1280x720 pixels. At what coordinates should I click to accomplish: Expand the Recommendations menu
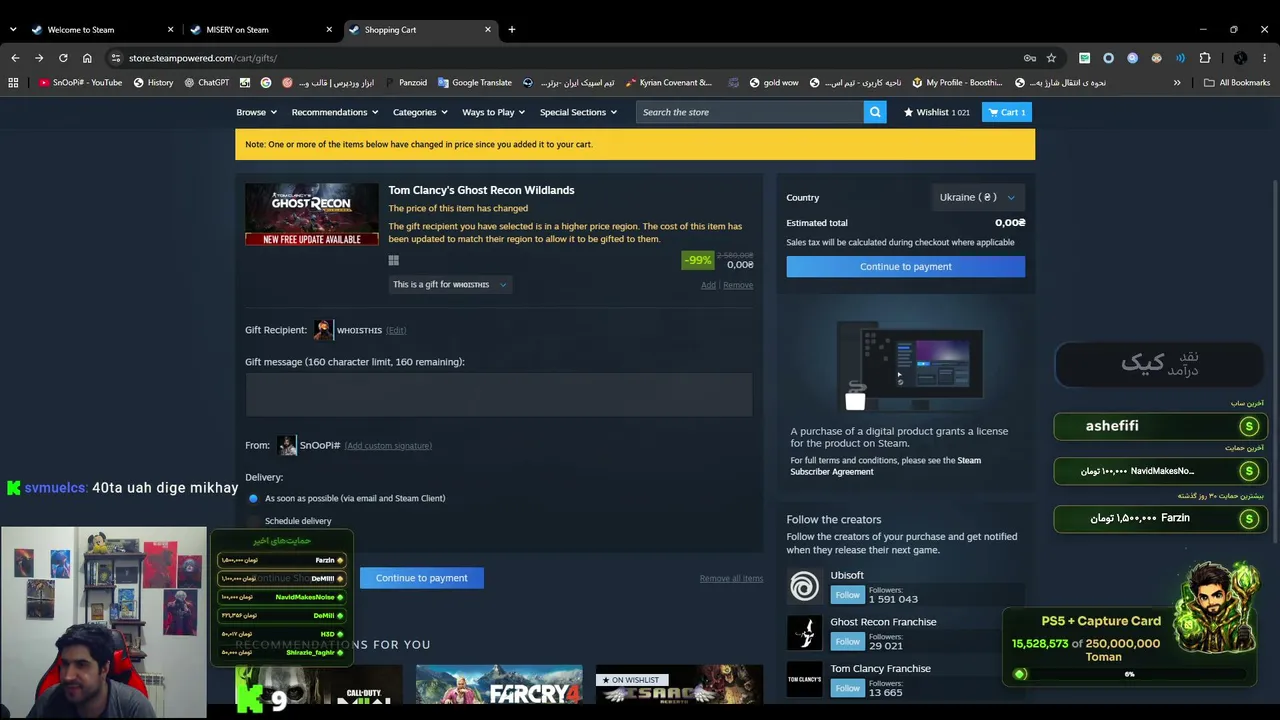coord(335,112)
